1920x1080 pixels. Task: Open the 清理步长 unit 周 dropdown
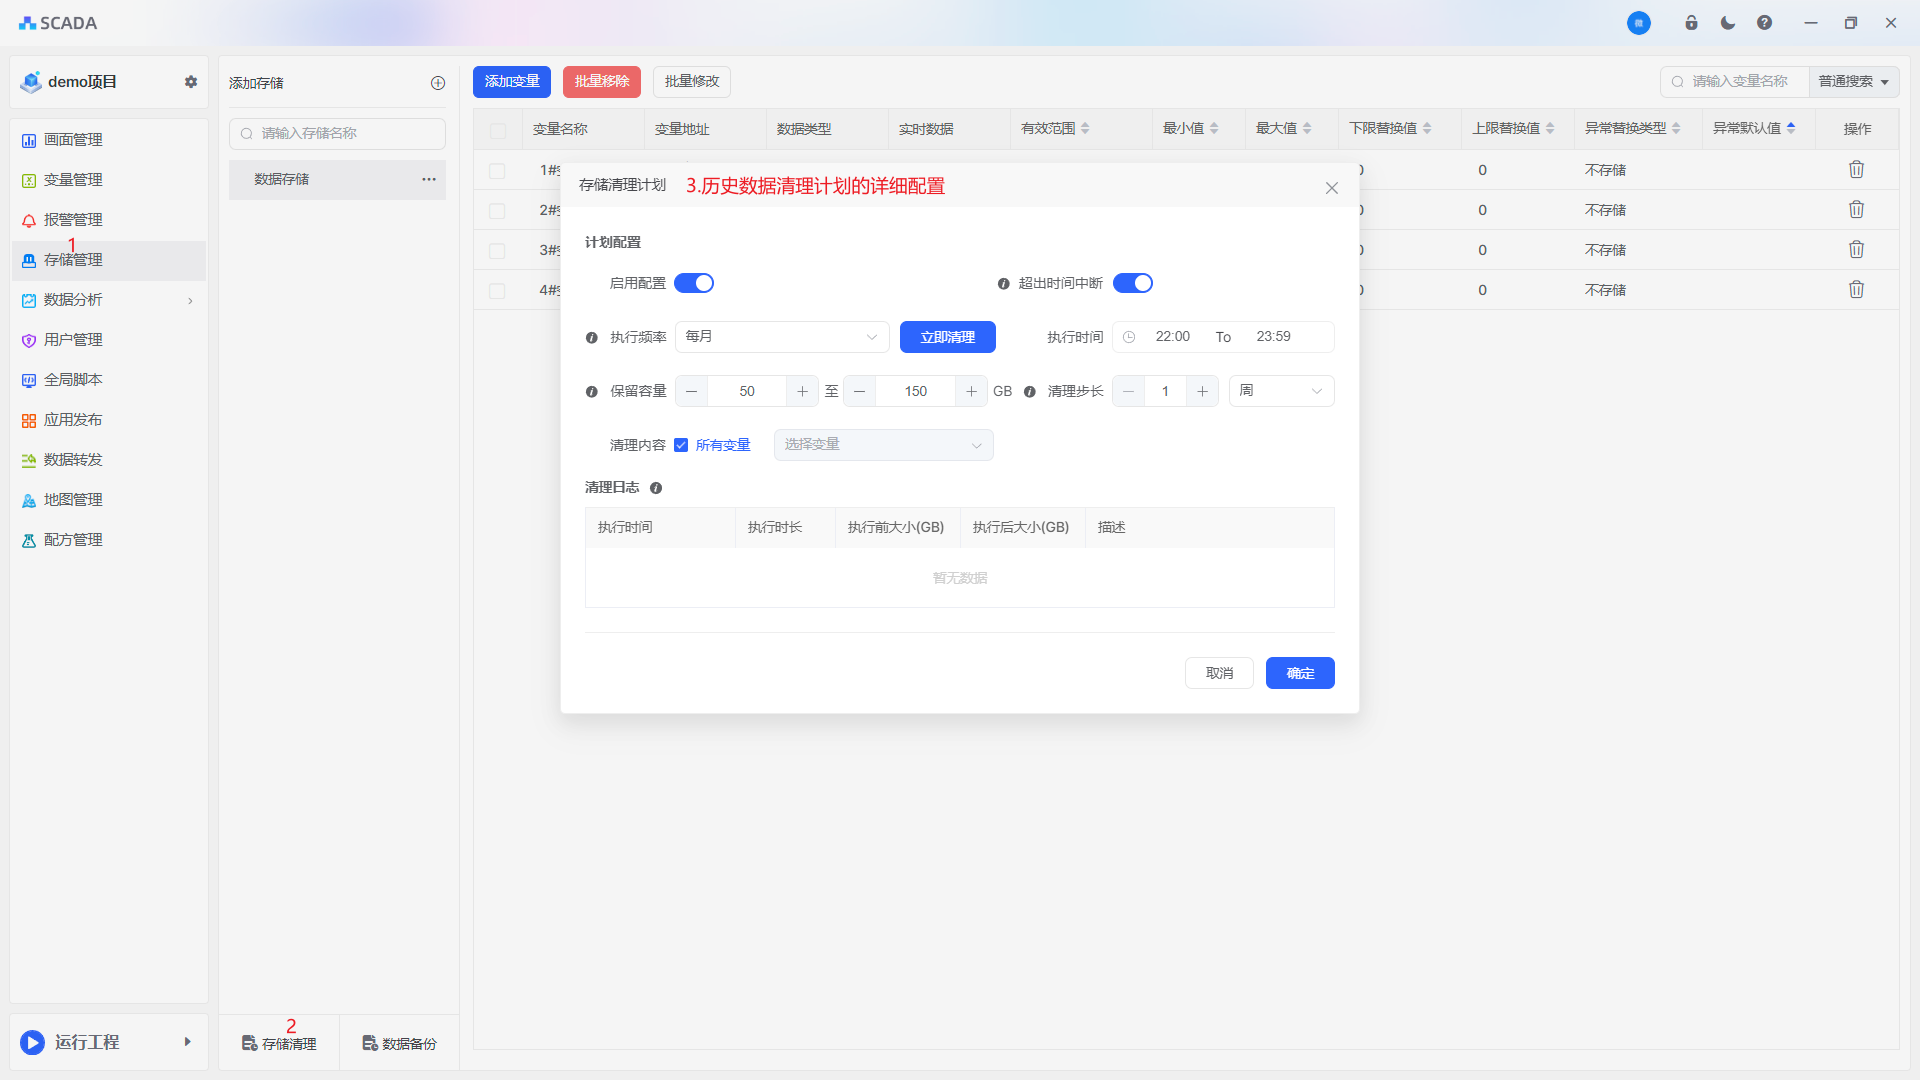1281,391
